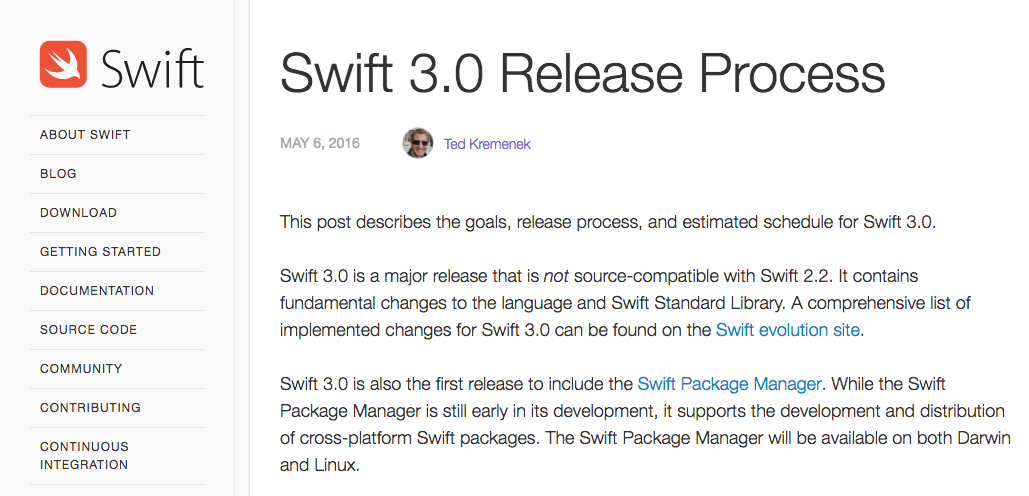Open the Download page from sidebar
Viewport: 1029px width, 496px height.
coord(78,213)
